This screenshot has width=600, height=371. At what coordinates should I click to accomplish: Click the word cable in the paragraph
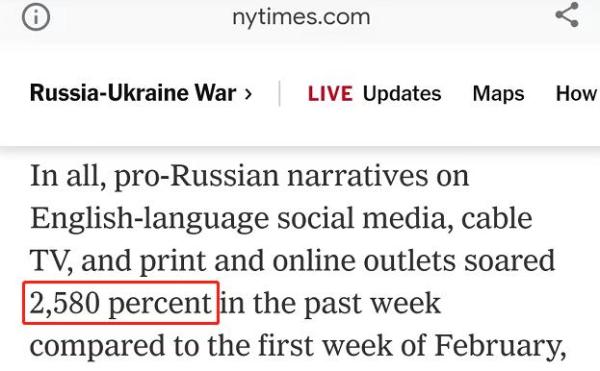click(497, 218)
